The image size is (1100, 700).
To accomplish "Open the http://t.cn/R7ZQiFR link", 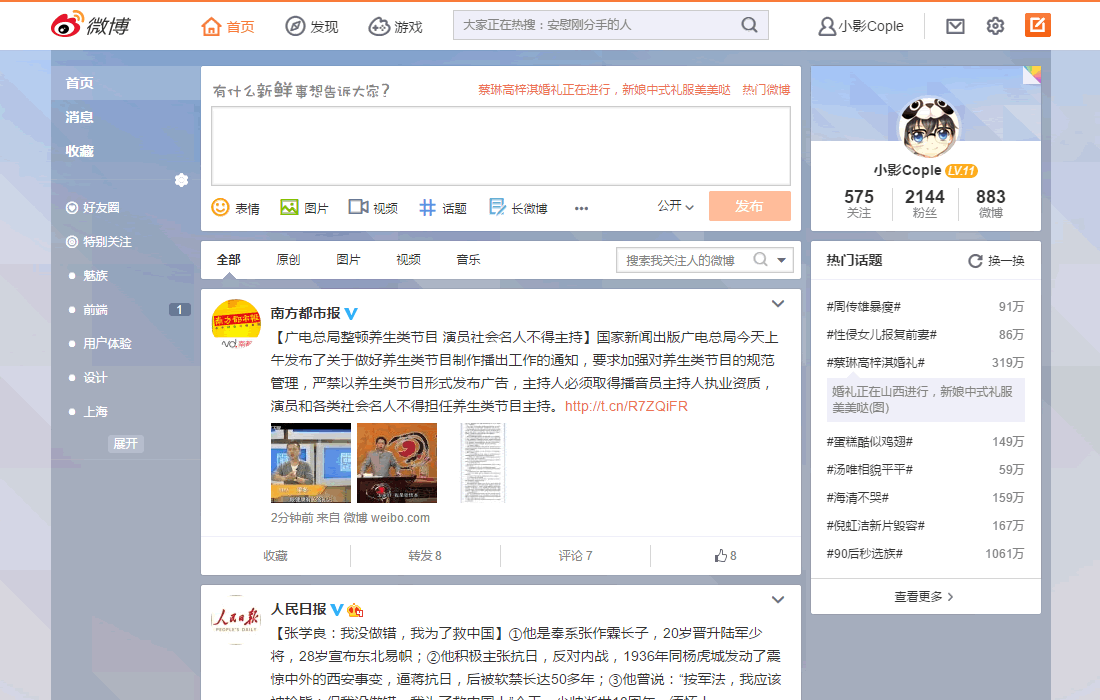I will click(626, 406).
